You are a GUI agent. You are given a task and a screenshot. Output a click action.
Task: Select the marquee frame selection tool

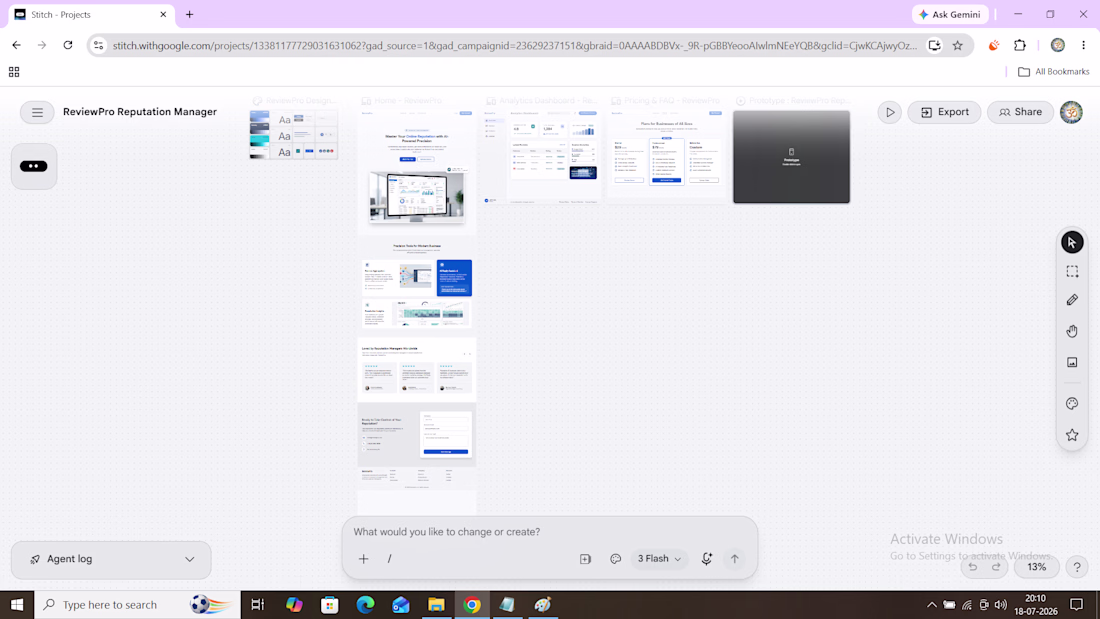point(1072,272)
